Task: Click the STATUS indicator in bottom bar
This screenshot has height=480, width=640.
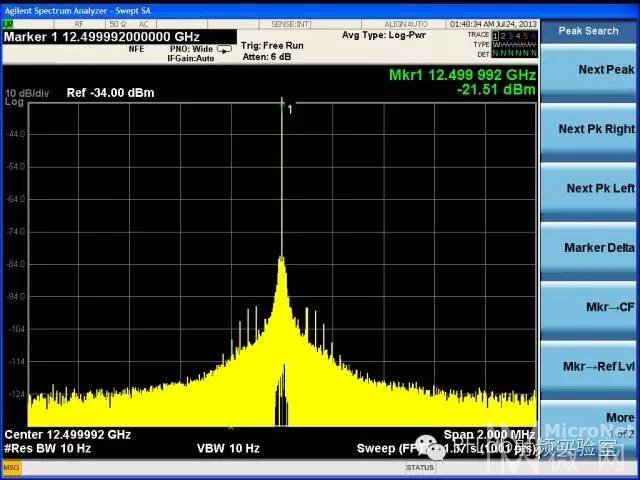Action: click(420, 468)
